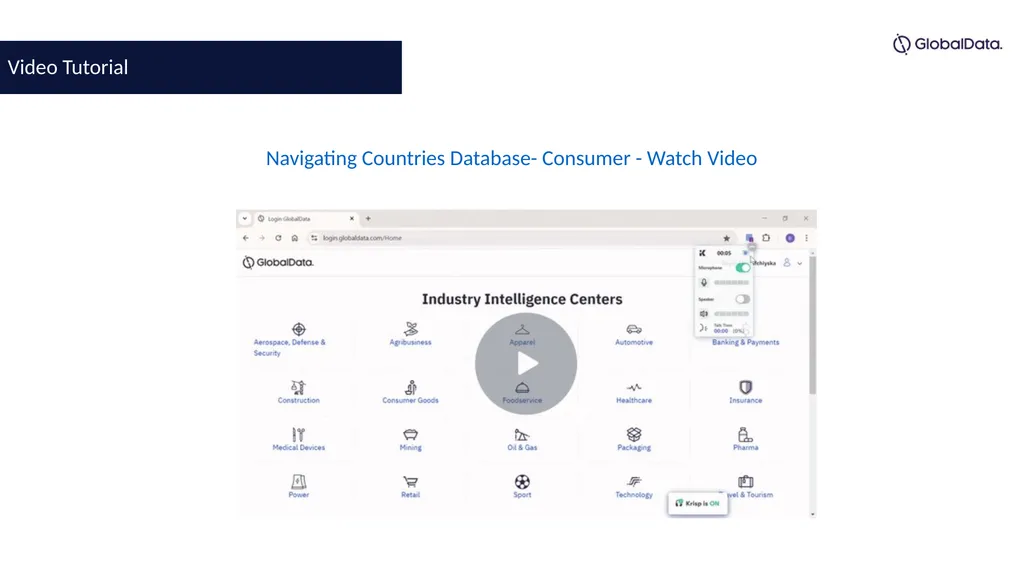Click the GlobalData logo inside the browser page
1024x575 pixels.
click(x=278, y=262)
